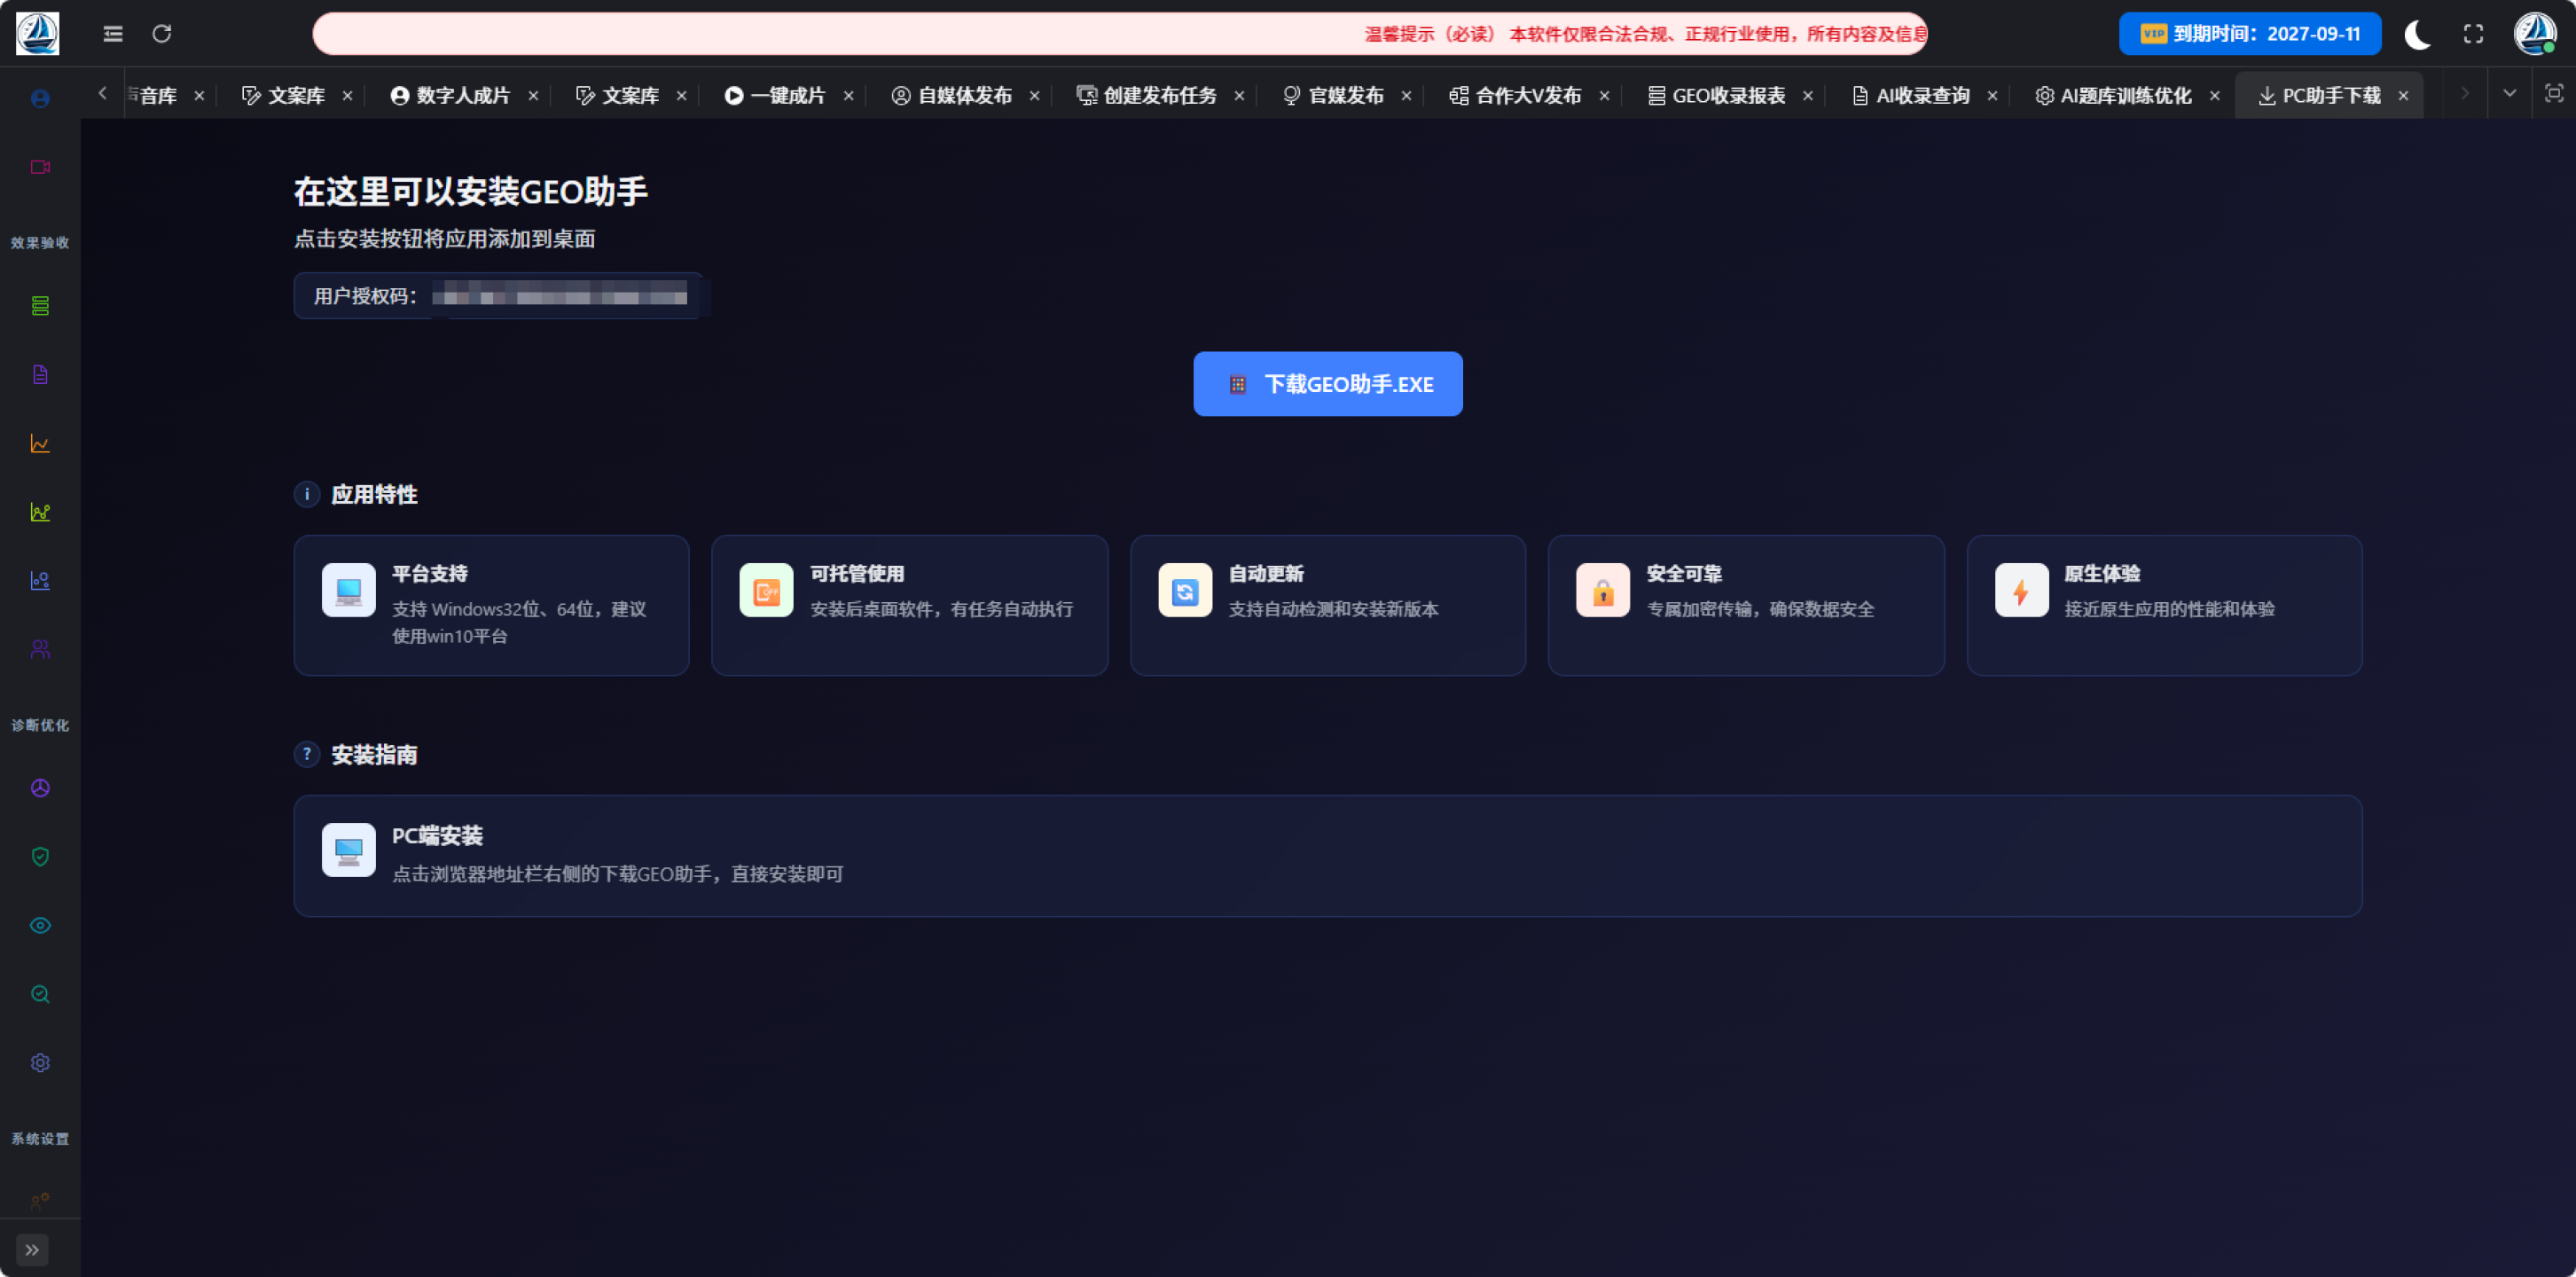Open the green trend chart sidebar icon
This screenshot has width=2576, height=1277.
coord(40,512)
